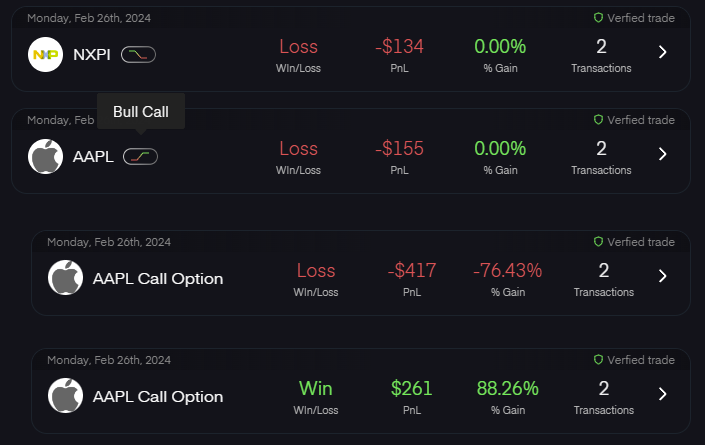The width and height of the screenshot is (705, 445).
Task: Click the AAPL Call Option title with 88.26% gain
Action: [x=158, y=396]
